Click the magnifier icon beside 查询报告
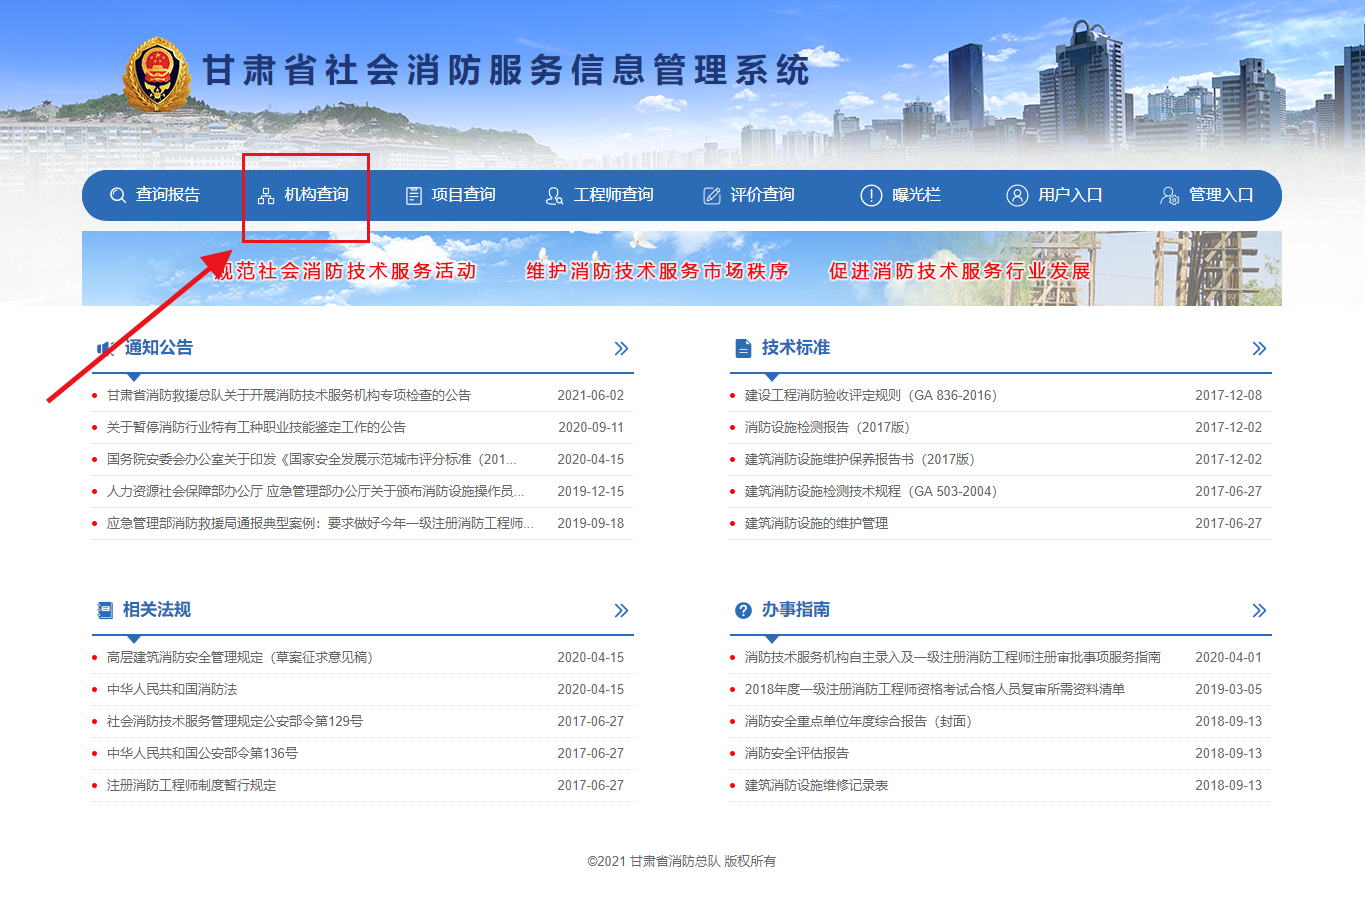This screenshot has width=1366, height=901. tap(118, 196)
